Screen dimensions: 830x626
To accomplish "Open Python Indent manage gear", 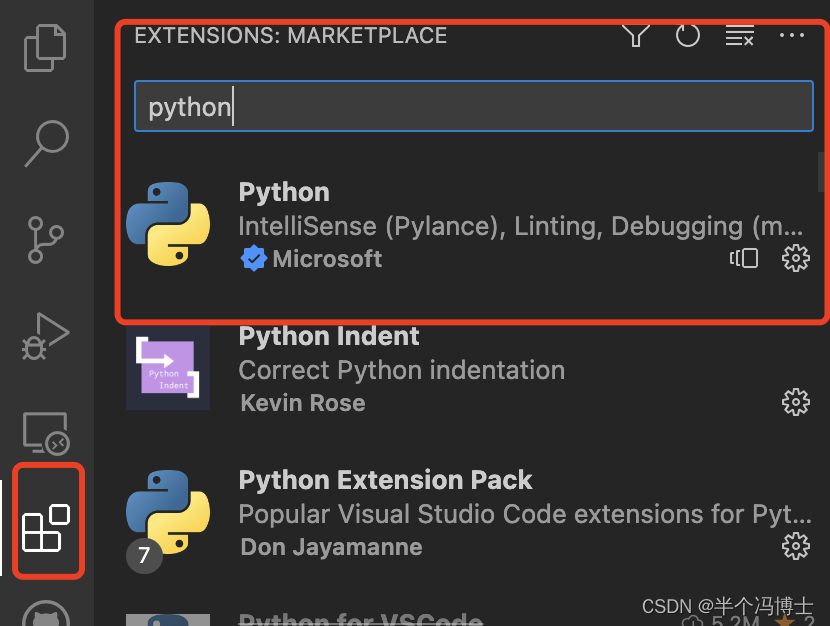I will coord(796,402).
